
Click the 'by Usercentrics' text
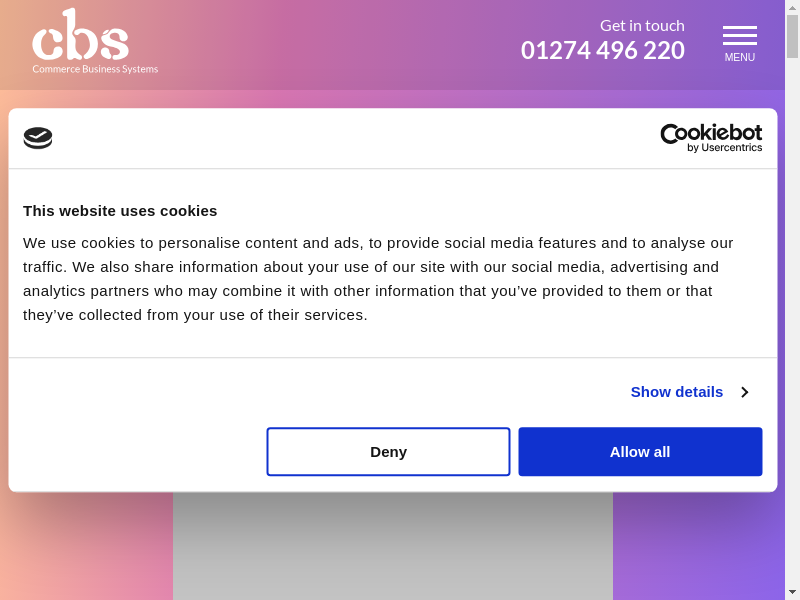724,148
